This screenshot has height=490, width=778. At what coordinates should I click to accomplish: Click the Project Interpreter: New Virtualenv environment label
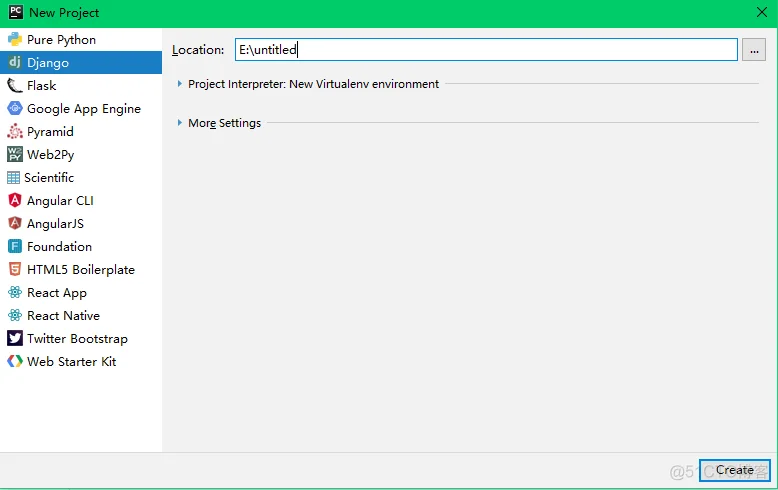pos(313,84)
